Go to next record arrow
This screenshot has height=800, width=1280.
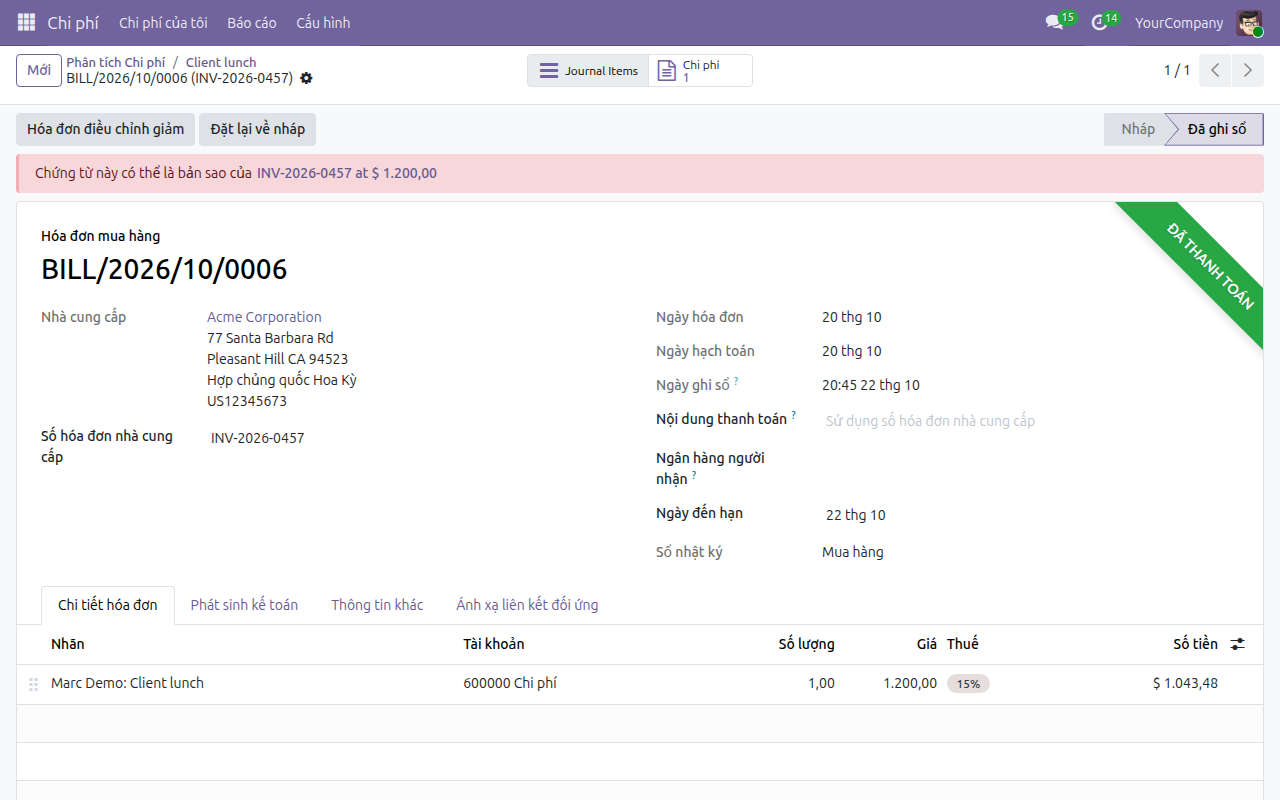1247,70
